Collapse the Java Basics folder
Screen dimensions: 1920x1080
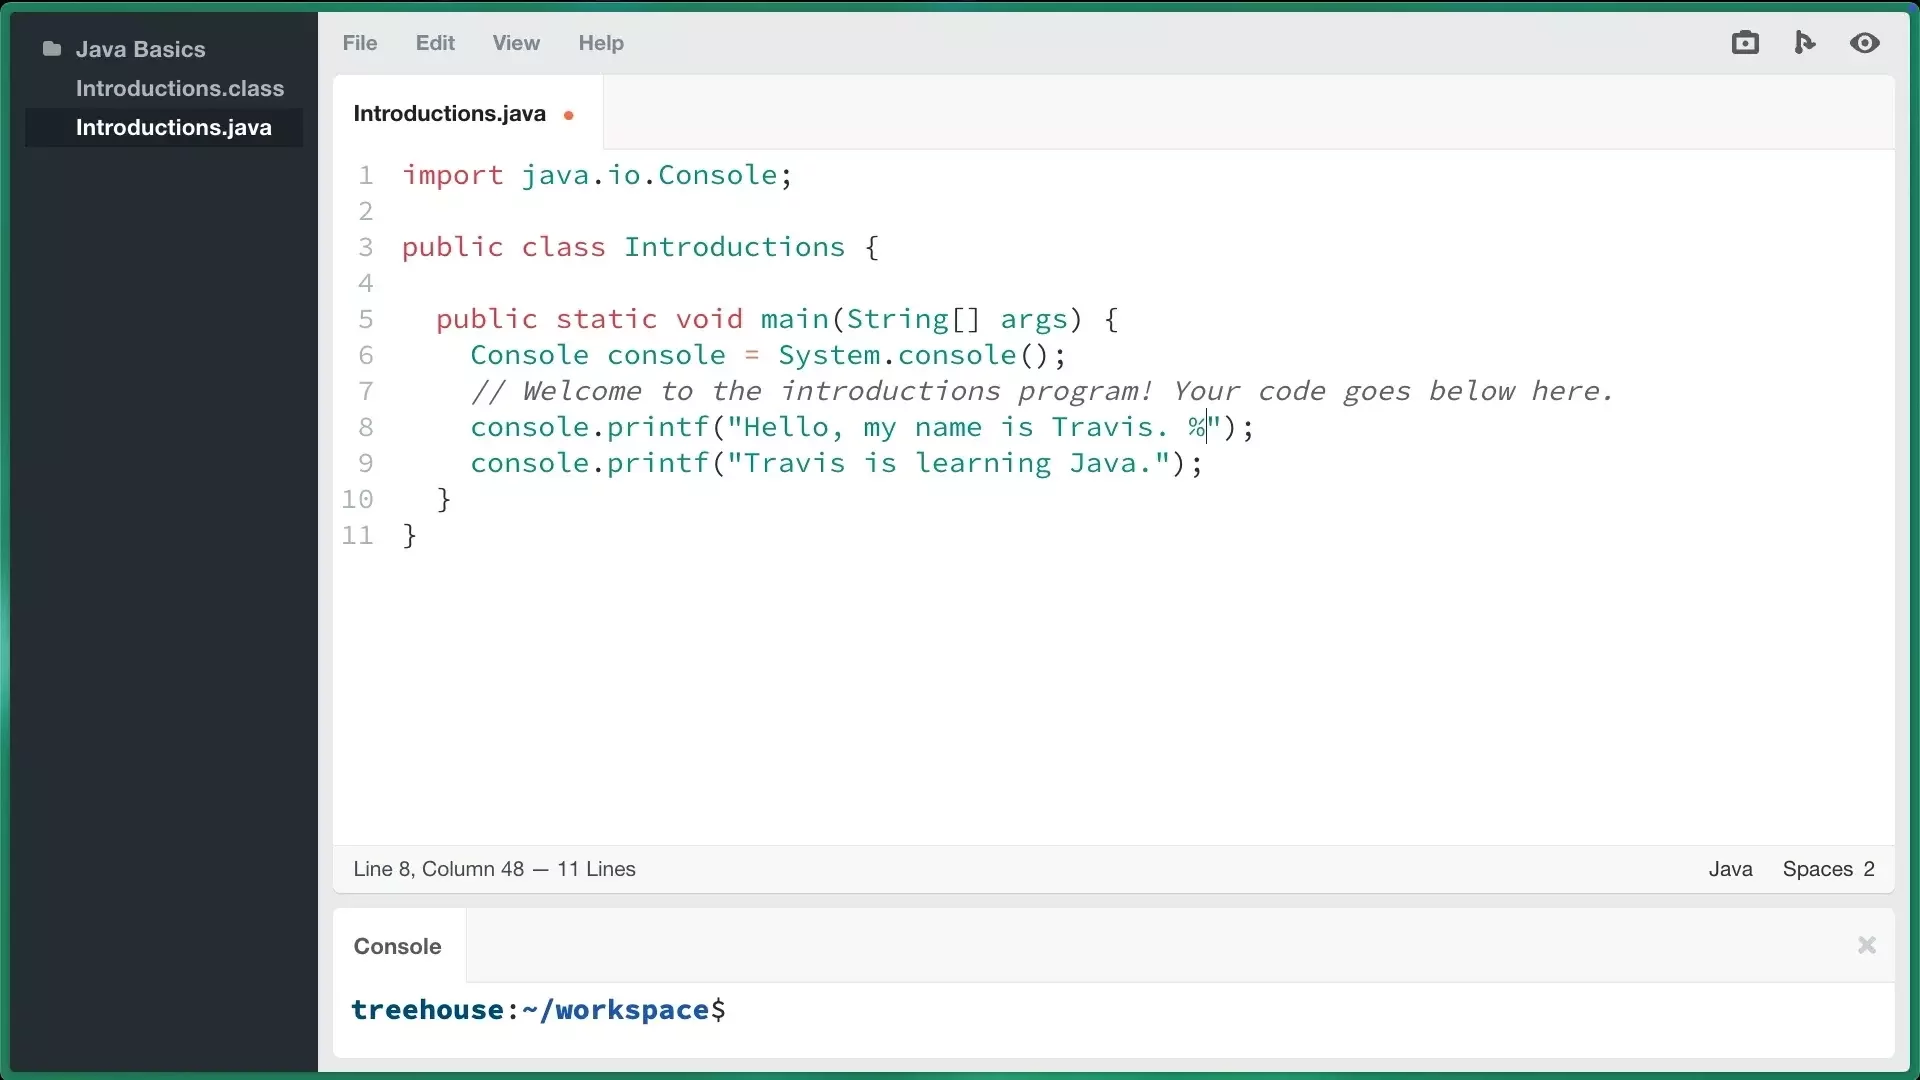coord(139,48)
